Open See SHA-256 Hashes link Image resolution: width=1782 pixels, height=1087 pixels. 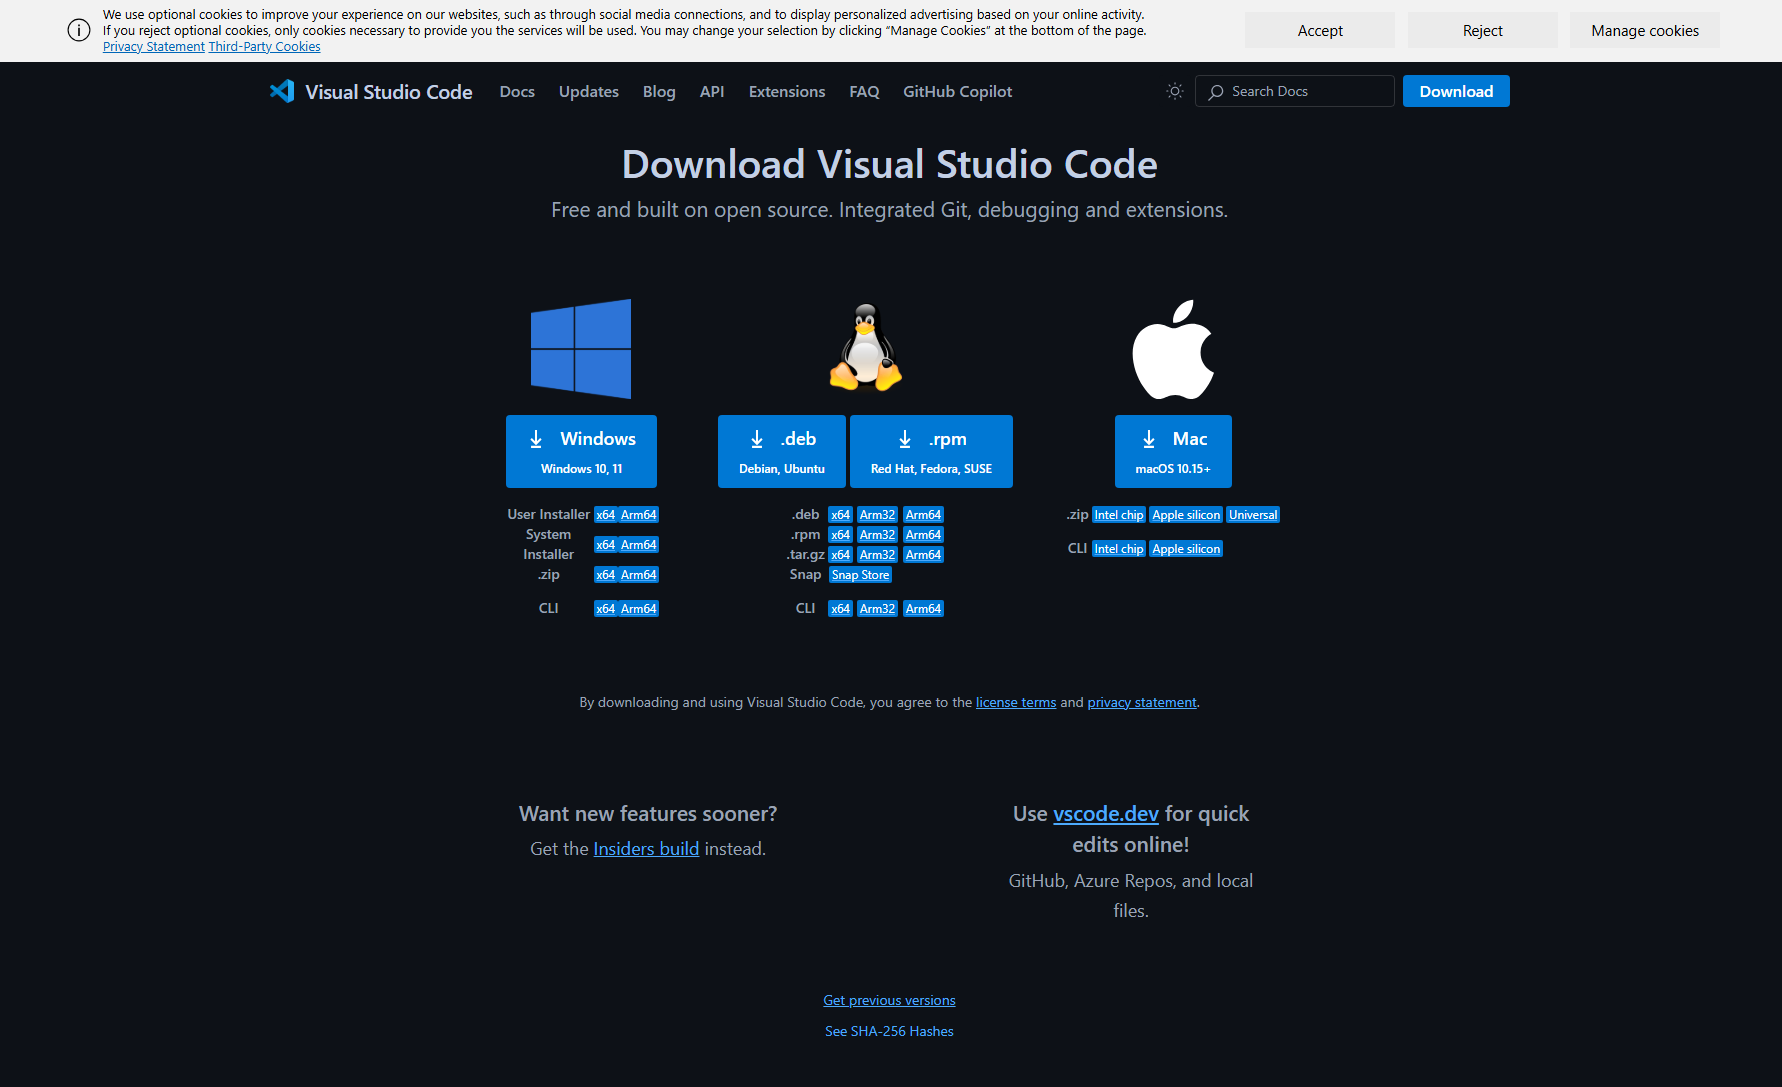[x=889, y=1031]
